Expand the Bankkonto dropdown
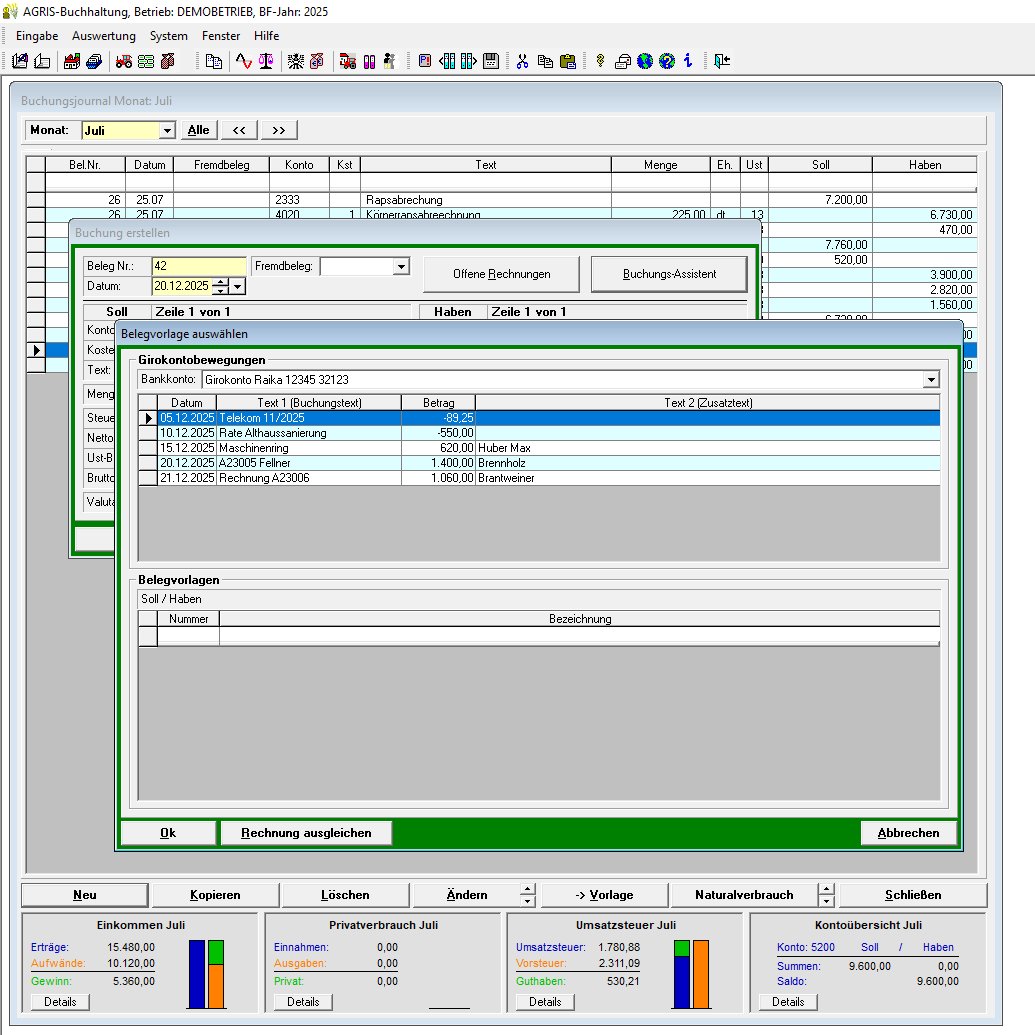The width and height of the screenshot is (1035, 1035). coord(931,380)
